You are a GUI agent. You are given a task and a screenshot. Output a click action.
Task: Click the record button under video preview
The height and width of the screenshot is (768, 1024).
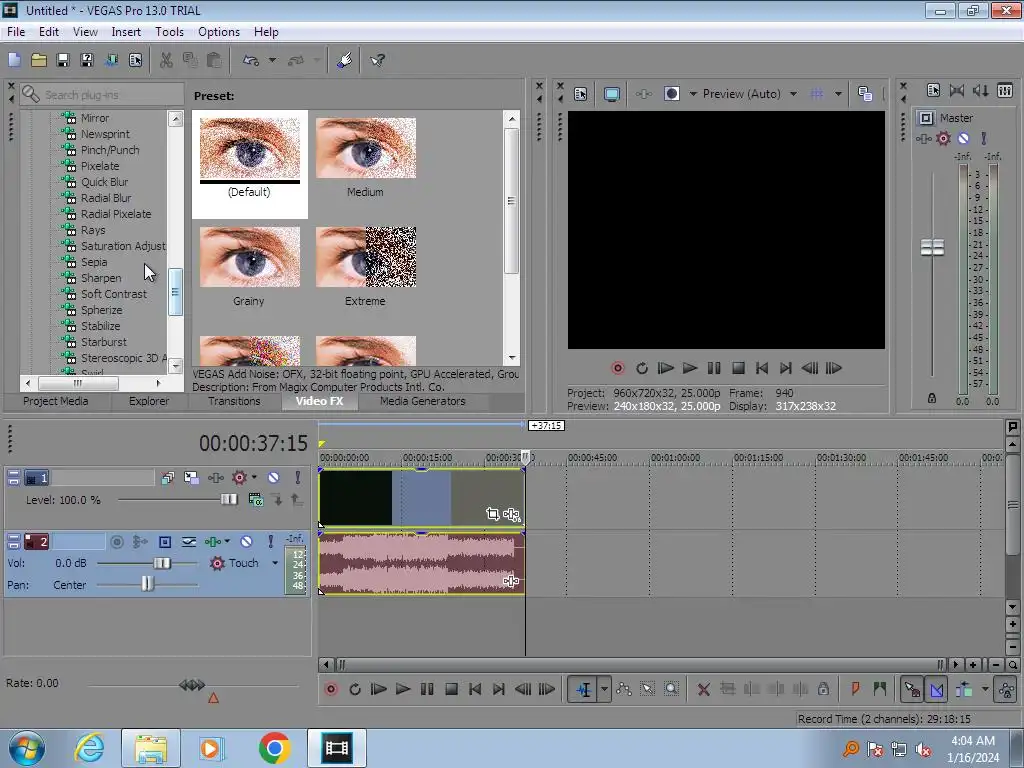tap(617, 368)
